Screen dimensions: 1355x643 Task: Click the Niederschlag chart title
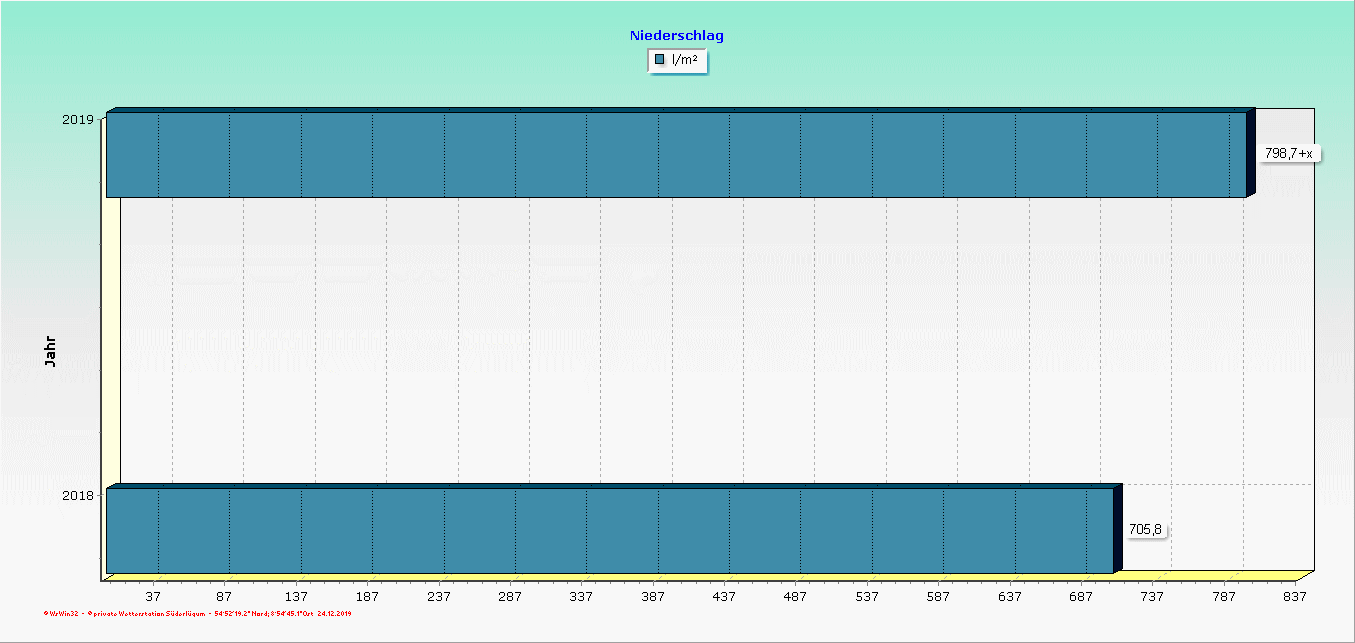click(x=677, y=35)
